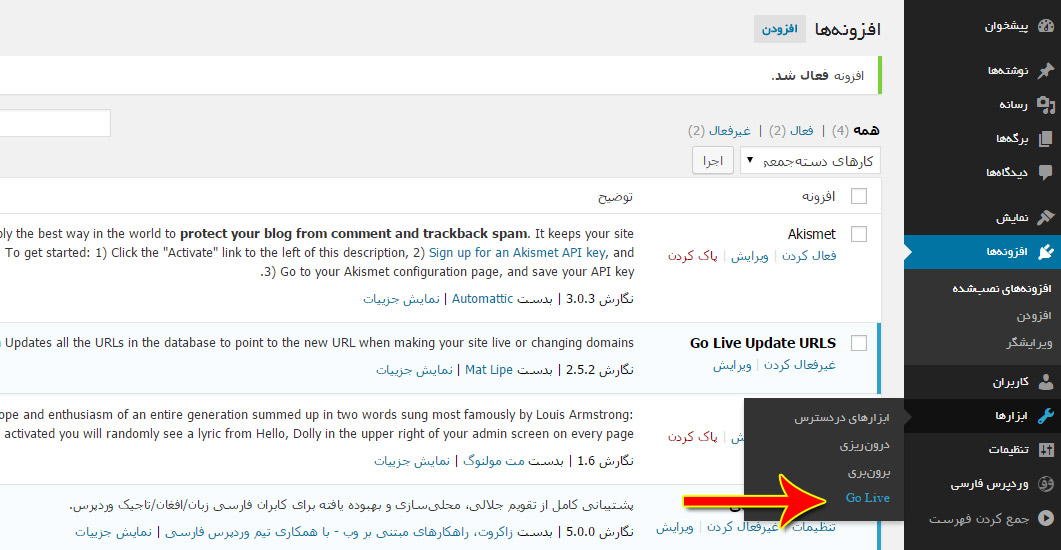This screenshot has height=550, width=1061.
Task: Filter plugins by همه (4) all
Action: [855, 130]
